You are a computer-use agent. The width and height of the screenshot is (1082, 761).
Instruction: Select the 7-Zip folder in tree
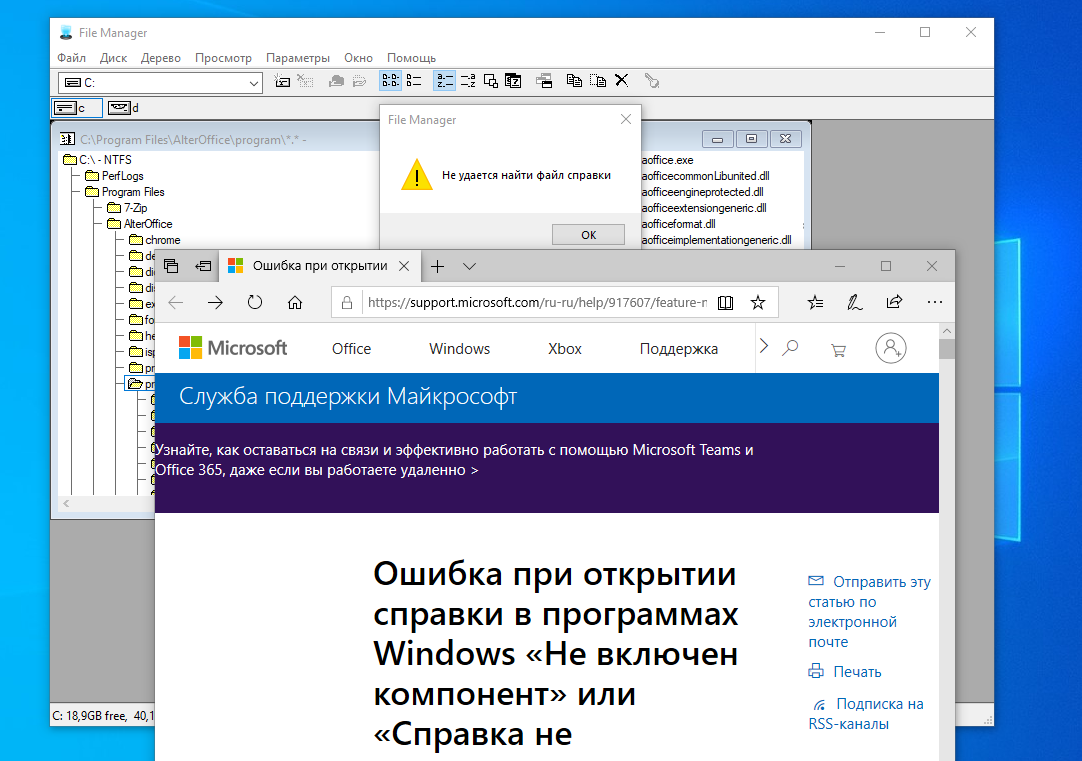[127, 208]
